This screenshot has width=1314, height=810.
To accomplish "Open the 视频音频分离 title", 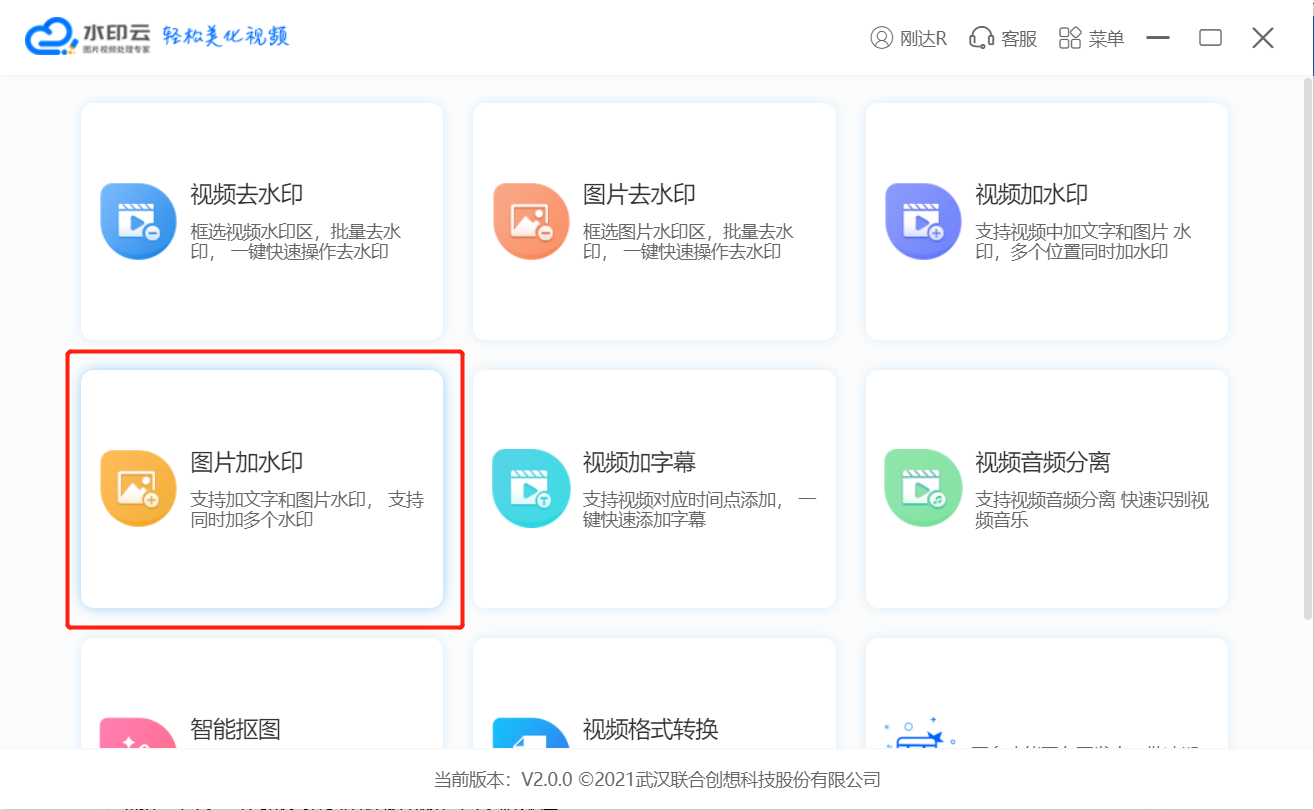I will 1043,462.
